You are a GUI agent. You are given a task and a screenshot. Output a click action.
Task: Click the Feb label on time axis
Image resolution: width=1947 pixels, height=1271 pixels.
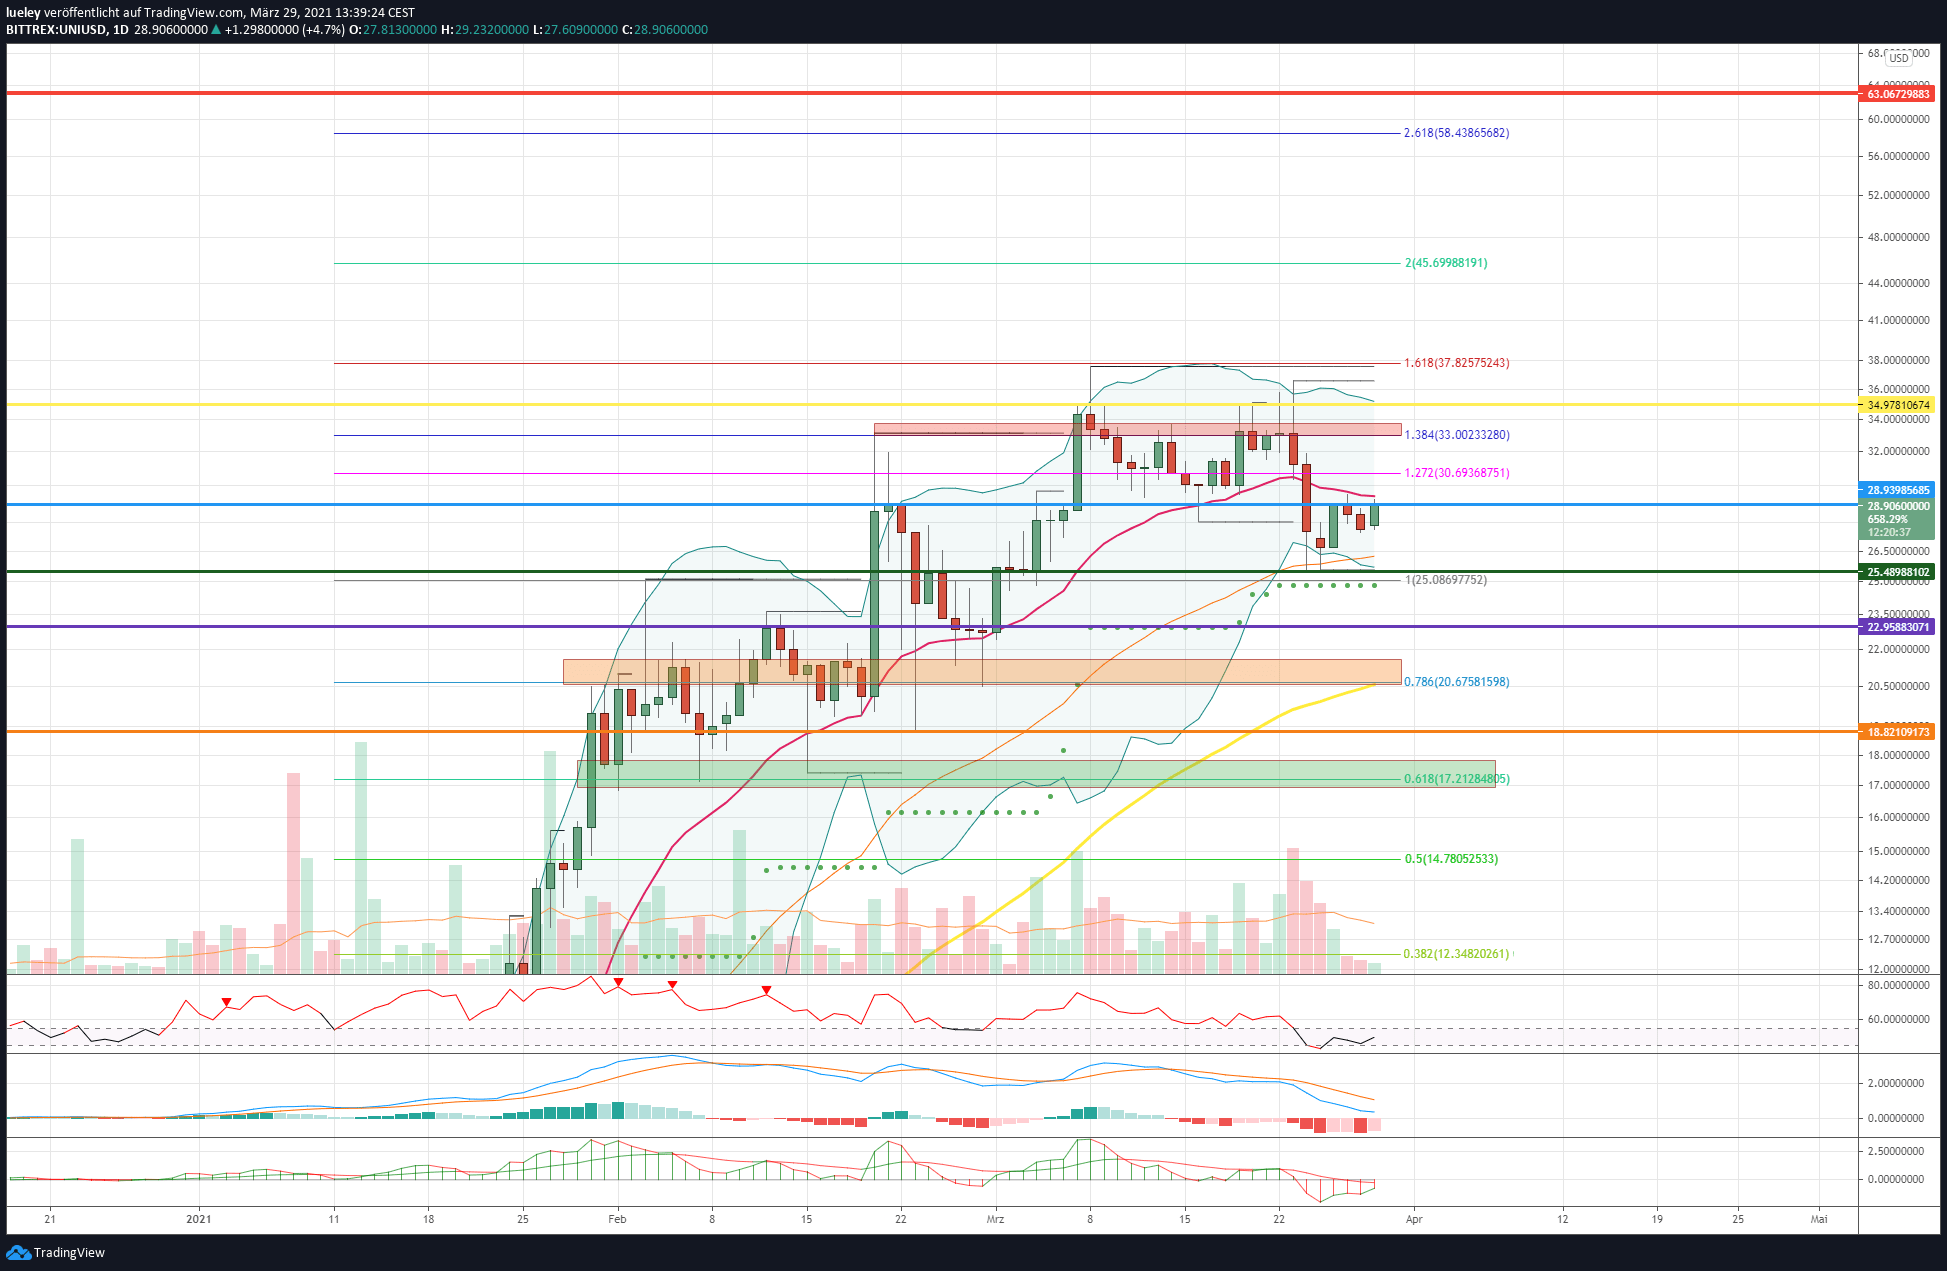click(617, 1219)
